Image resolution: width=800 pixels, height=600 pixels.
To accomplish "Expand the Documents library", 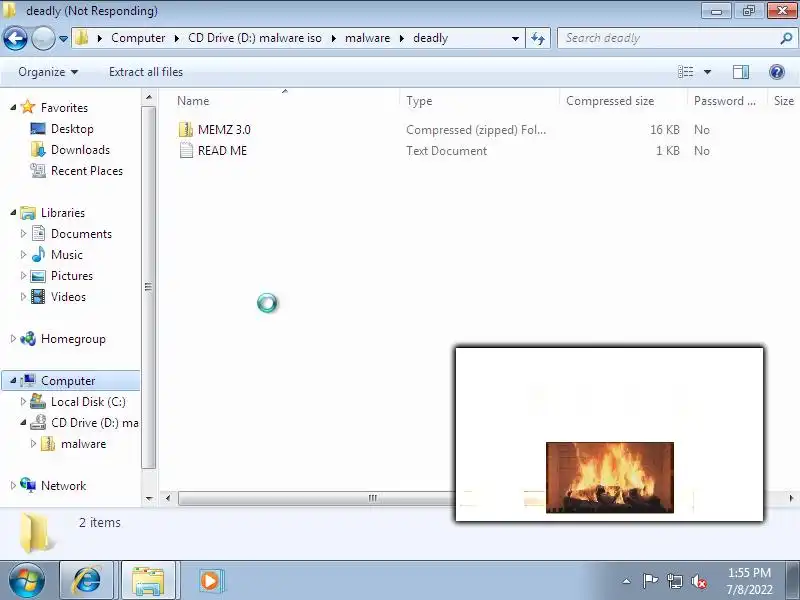I will pyautogui.click(x=23, y=234).
